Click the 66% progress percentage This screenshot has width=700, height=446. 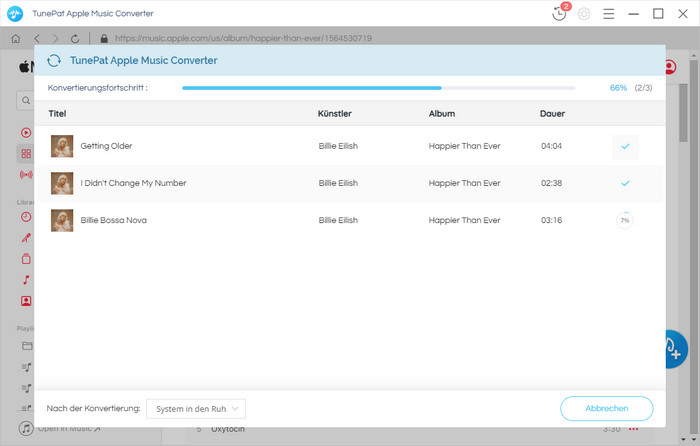[618, 88]
